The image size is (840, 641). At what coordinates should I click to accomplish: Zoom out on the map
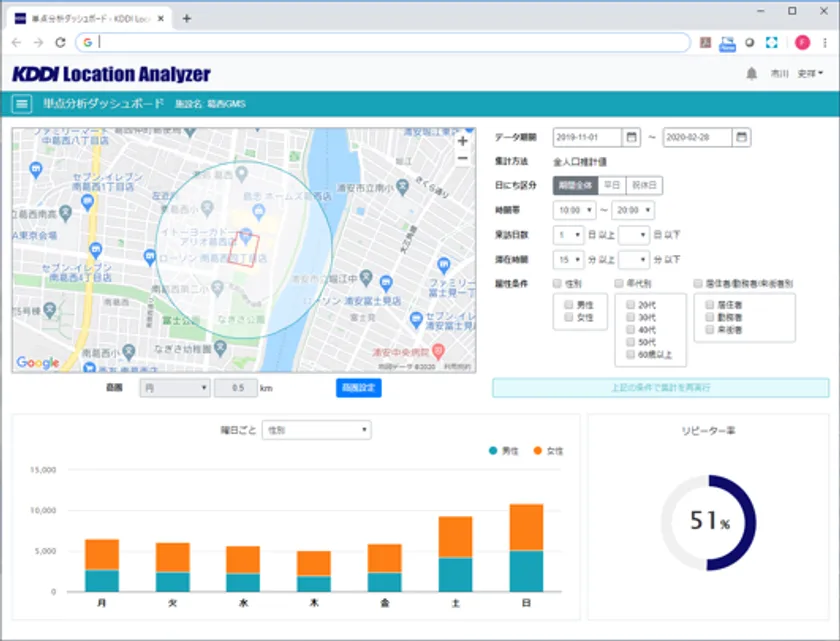tap(462, 158)
